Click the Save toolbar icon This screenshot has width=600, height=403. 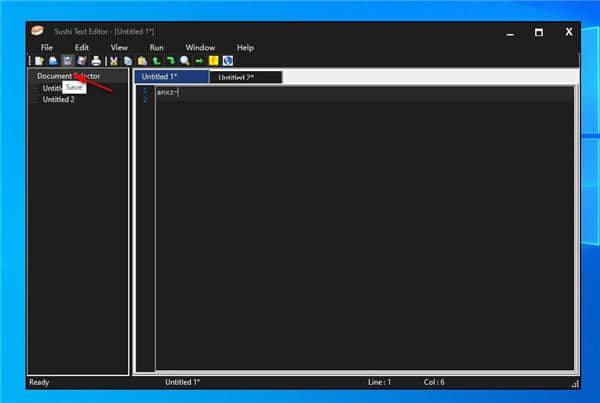67,61
